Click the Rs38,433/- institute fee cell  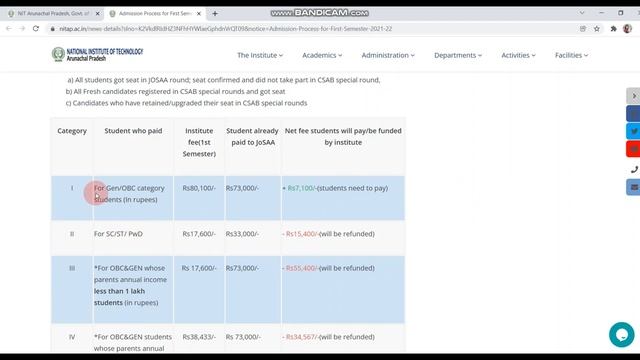pos(199,337)
